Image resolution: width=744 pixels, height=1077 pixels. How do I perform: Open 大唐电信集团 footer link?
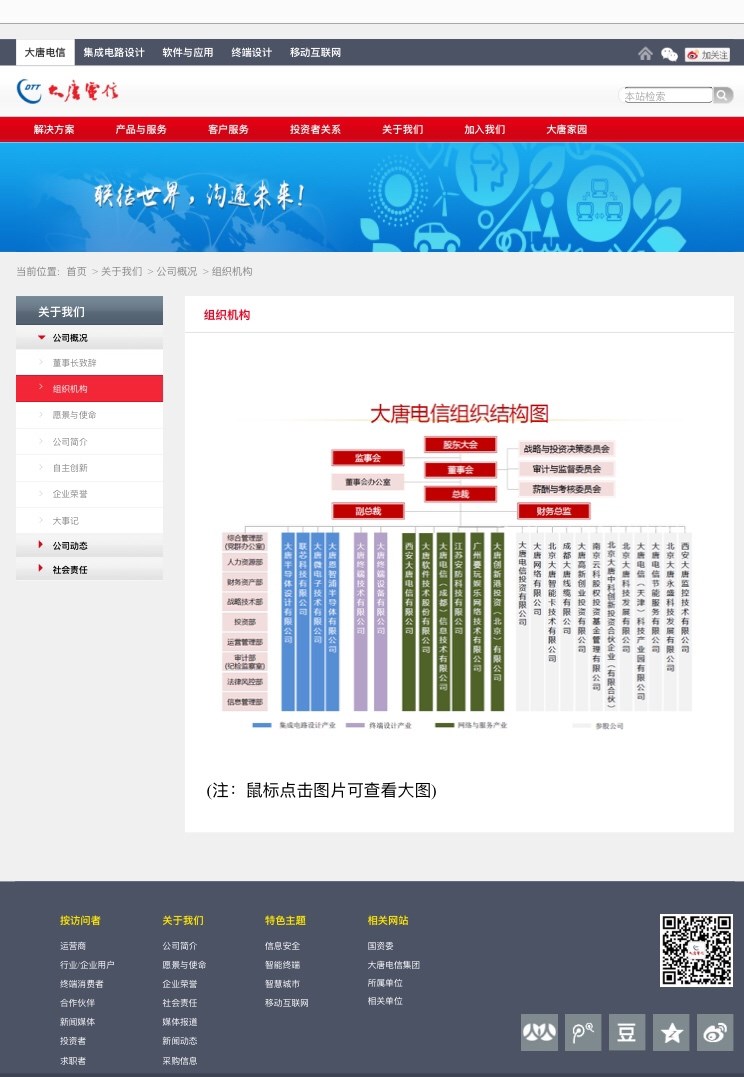click(x=394, y=964)
